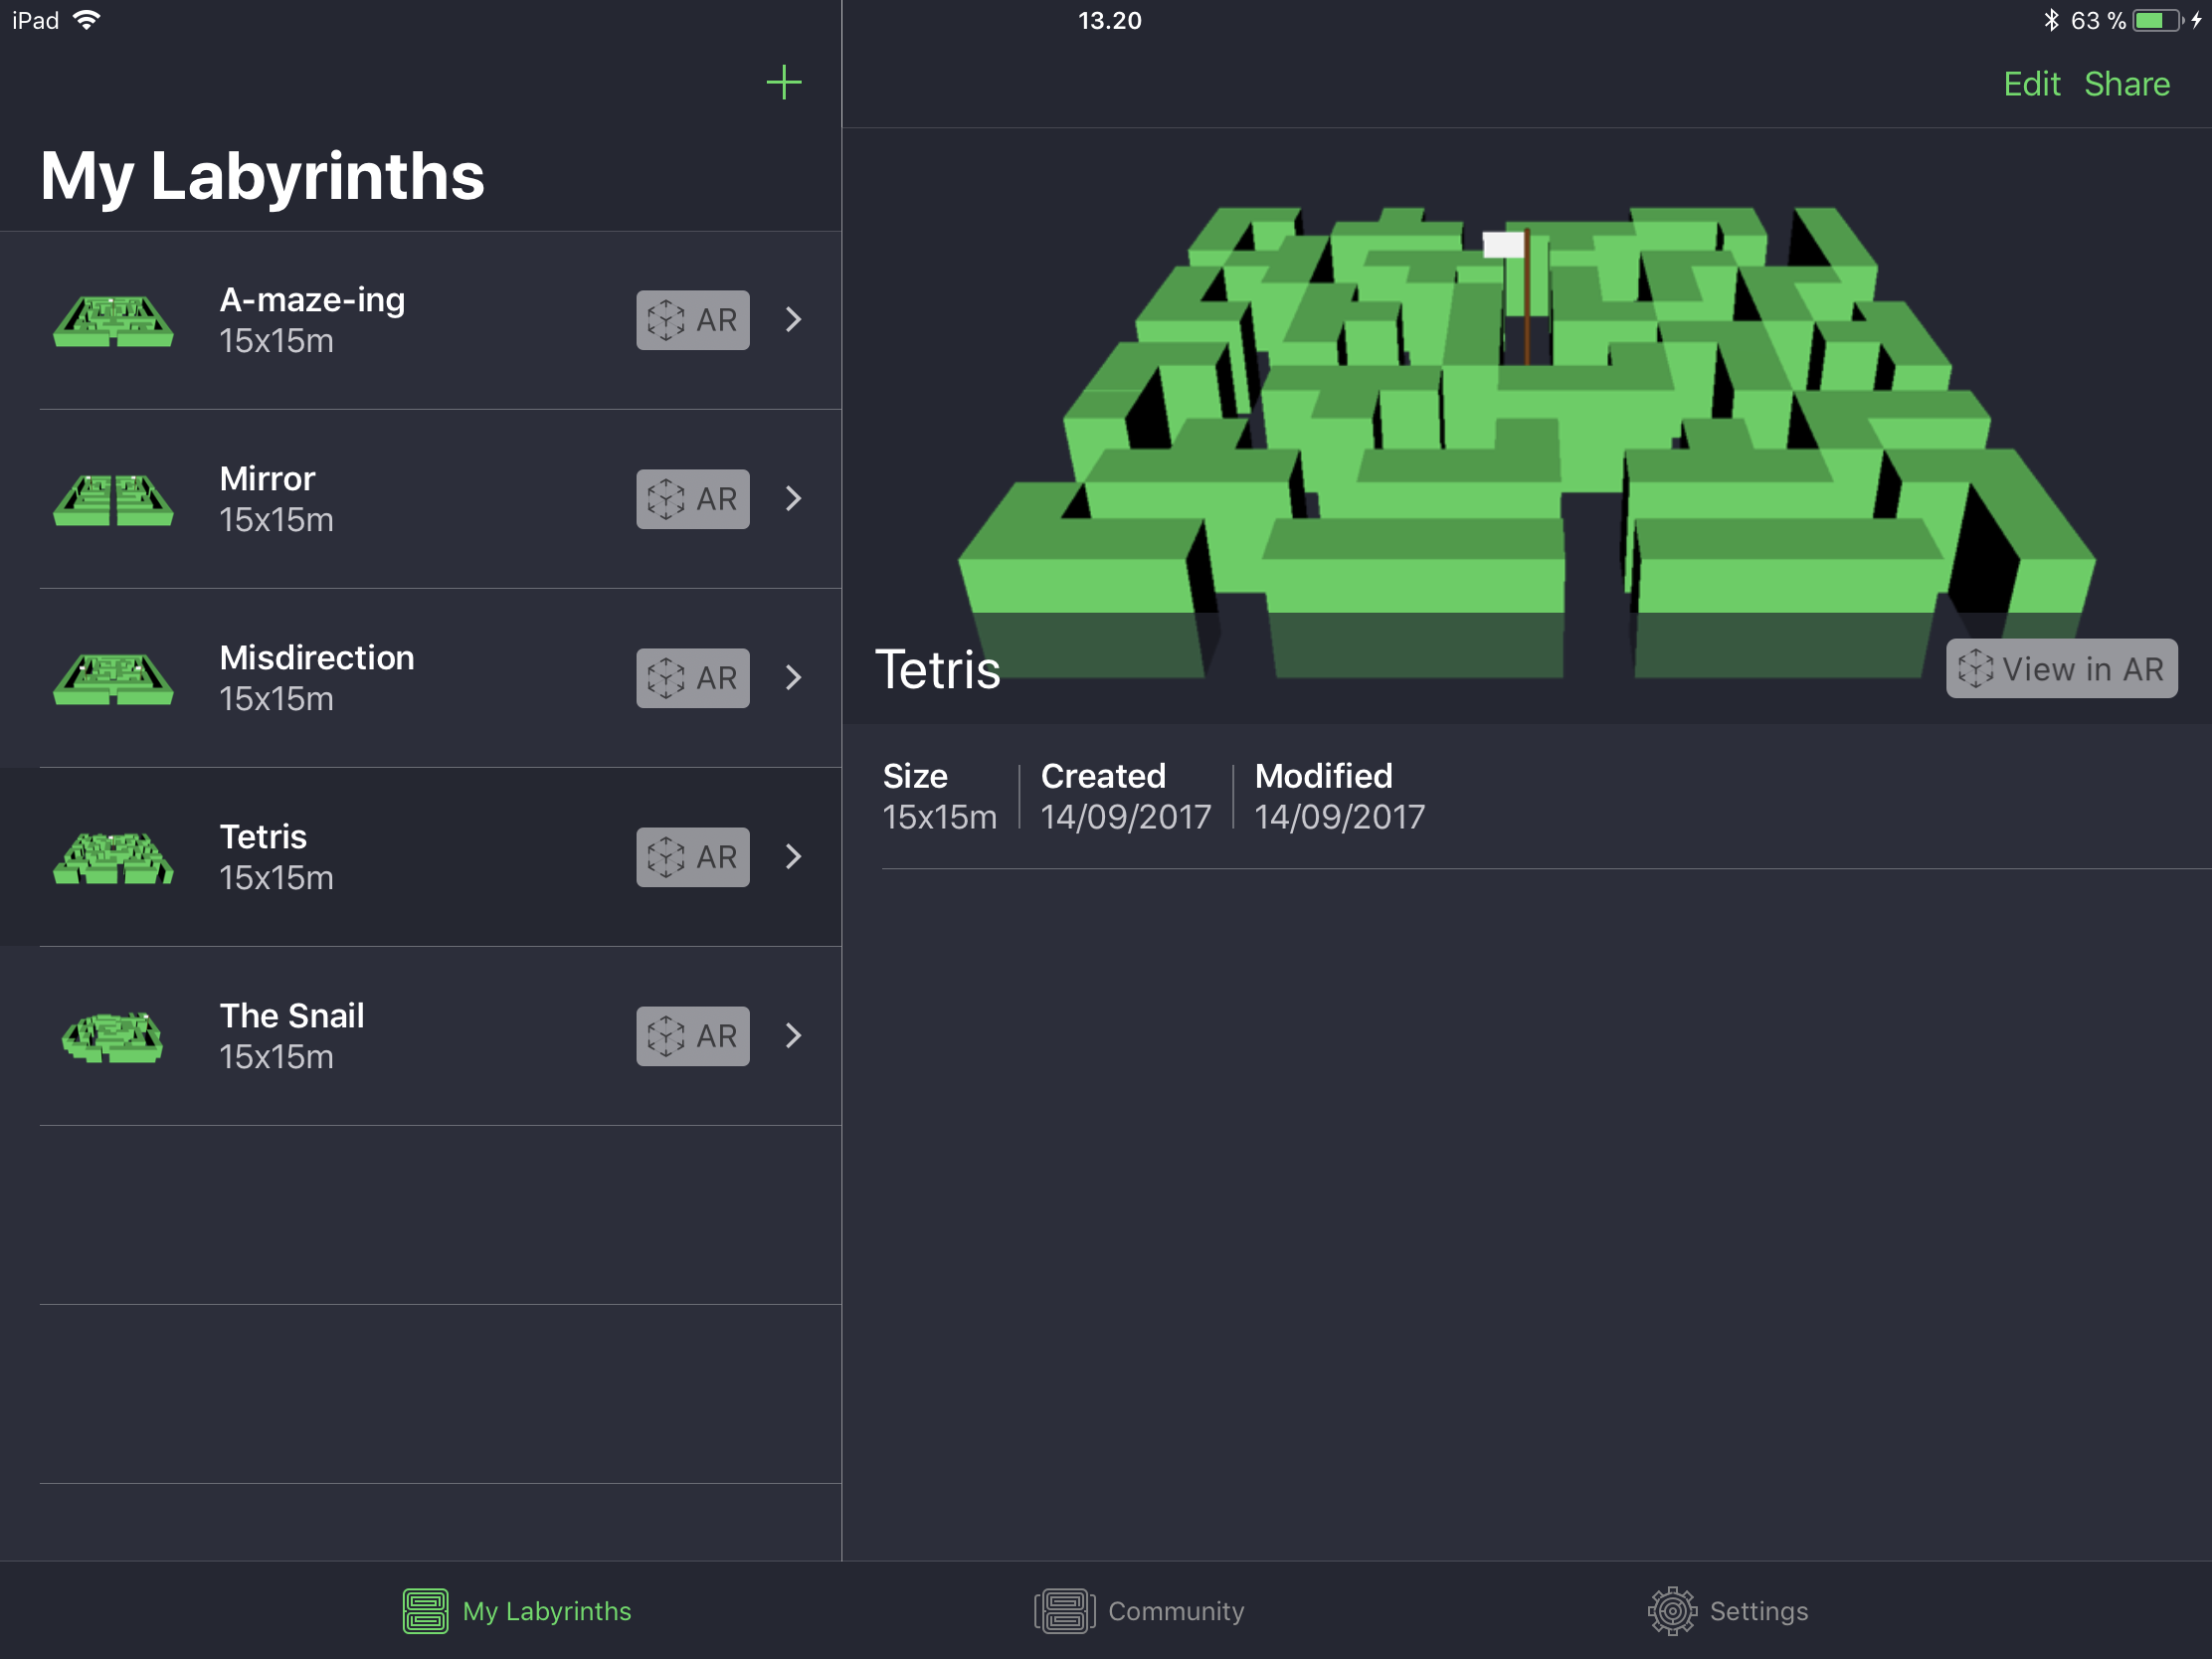The width and height of the screenshot is (2212, 1659).
Task: Select the Mirror labyrinth thumbnail
Action: point(113,500)
